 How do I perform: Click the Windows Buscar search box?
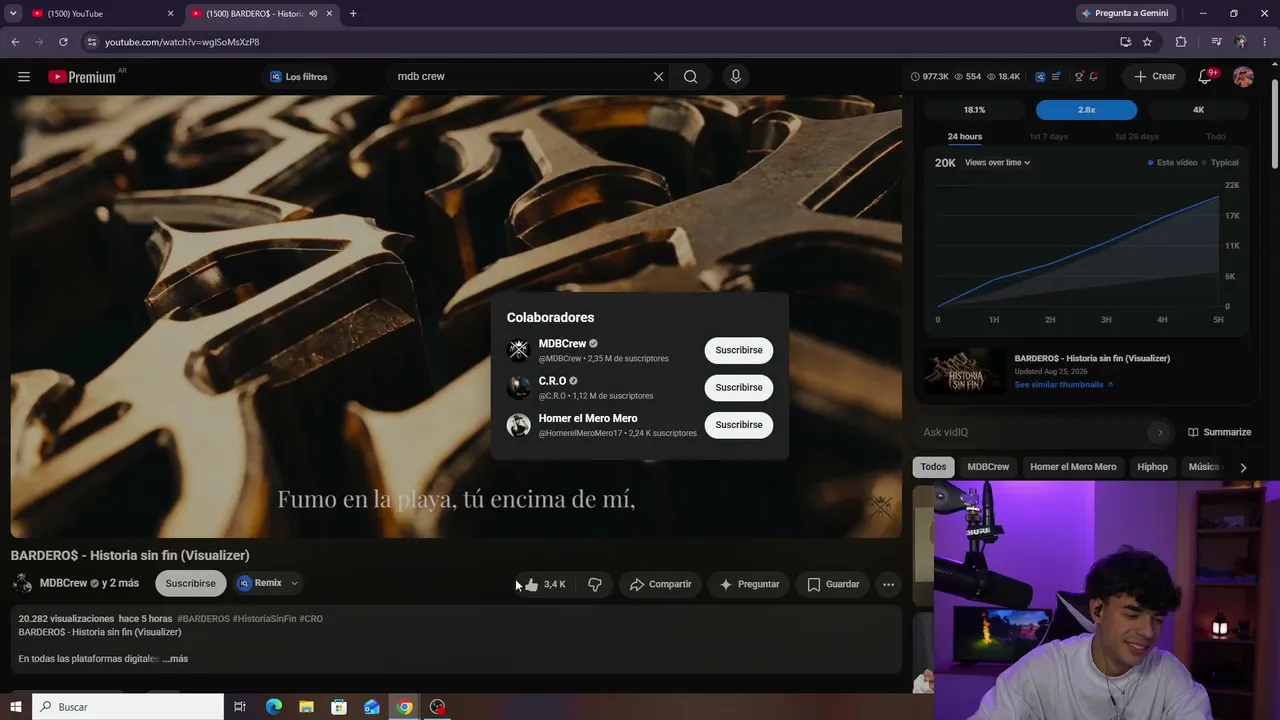coord(127,707)
